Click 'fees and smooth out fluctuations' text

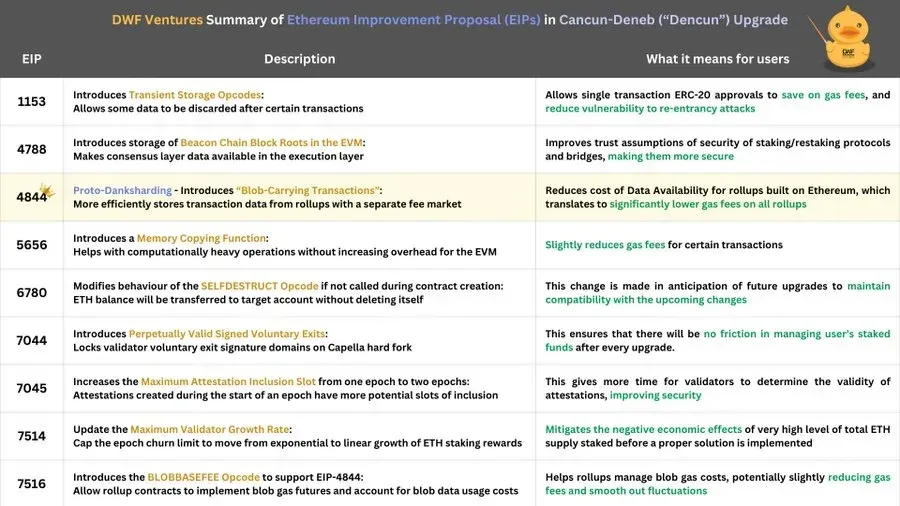pos(626,491)
